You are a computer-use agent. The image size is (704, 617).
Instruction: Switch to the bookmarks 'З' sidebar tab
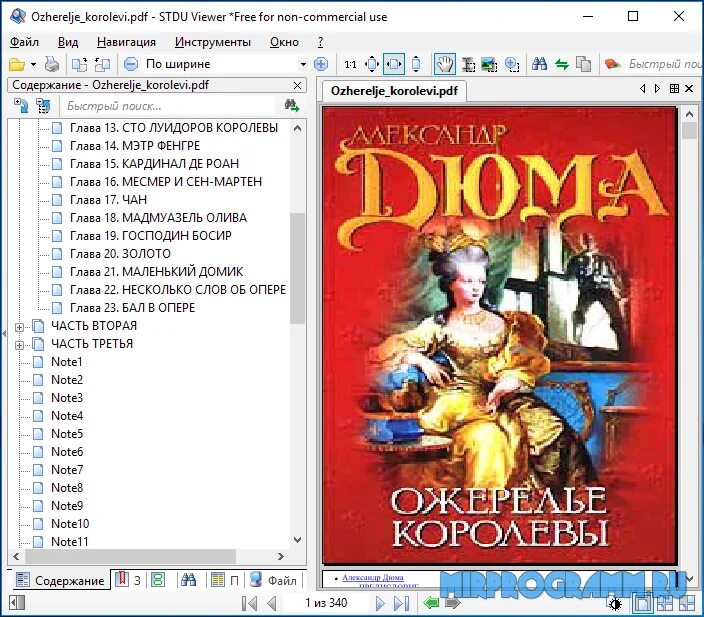coord(128,580)
